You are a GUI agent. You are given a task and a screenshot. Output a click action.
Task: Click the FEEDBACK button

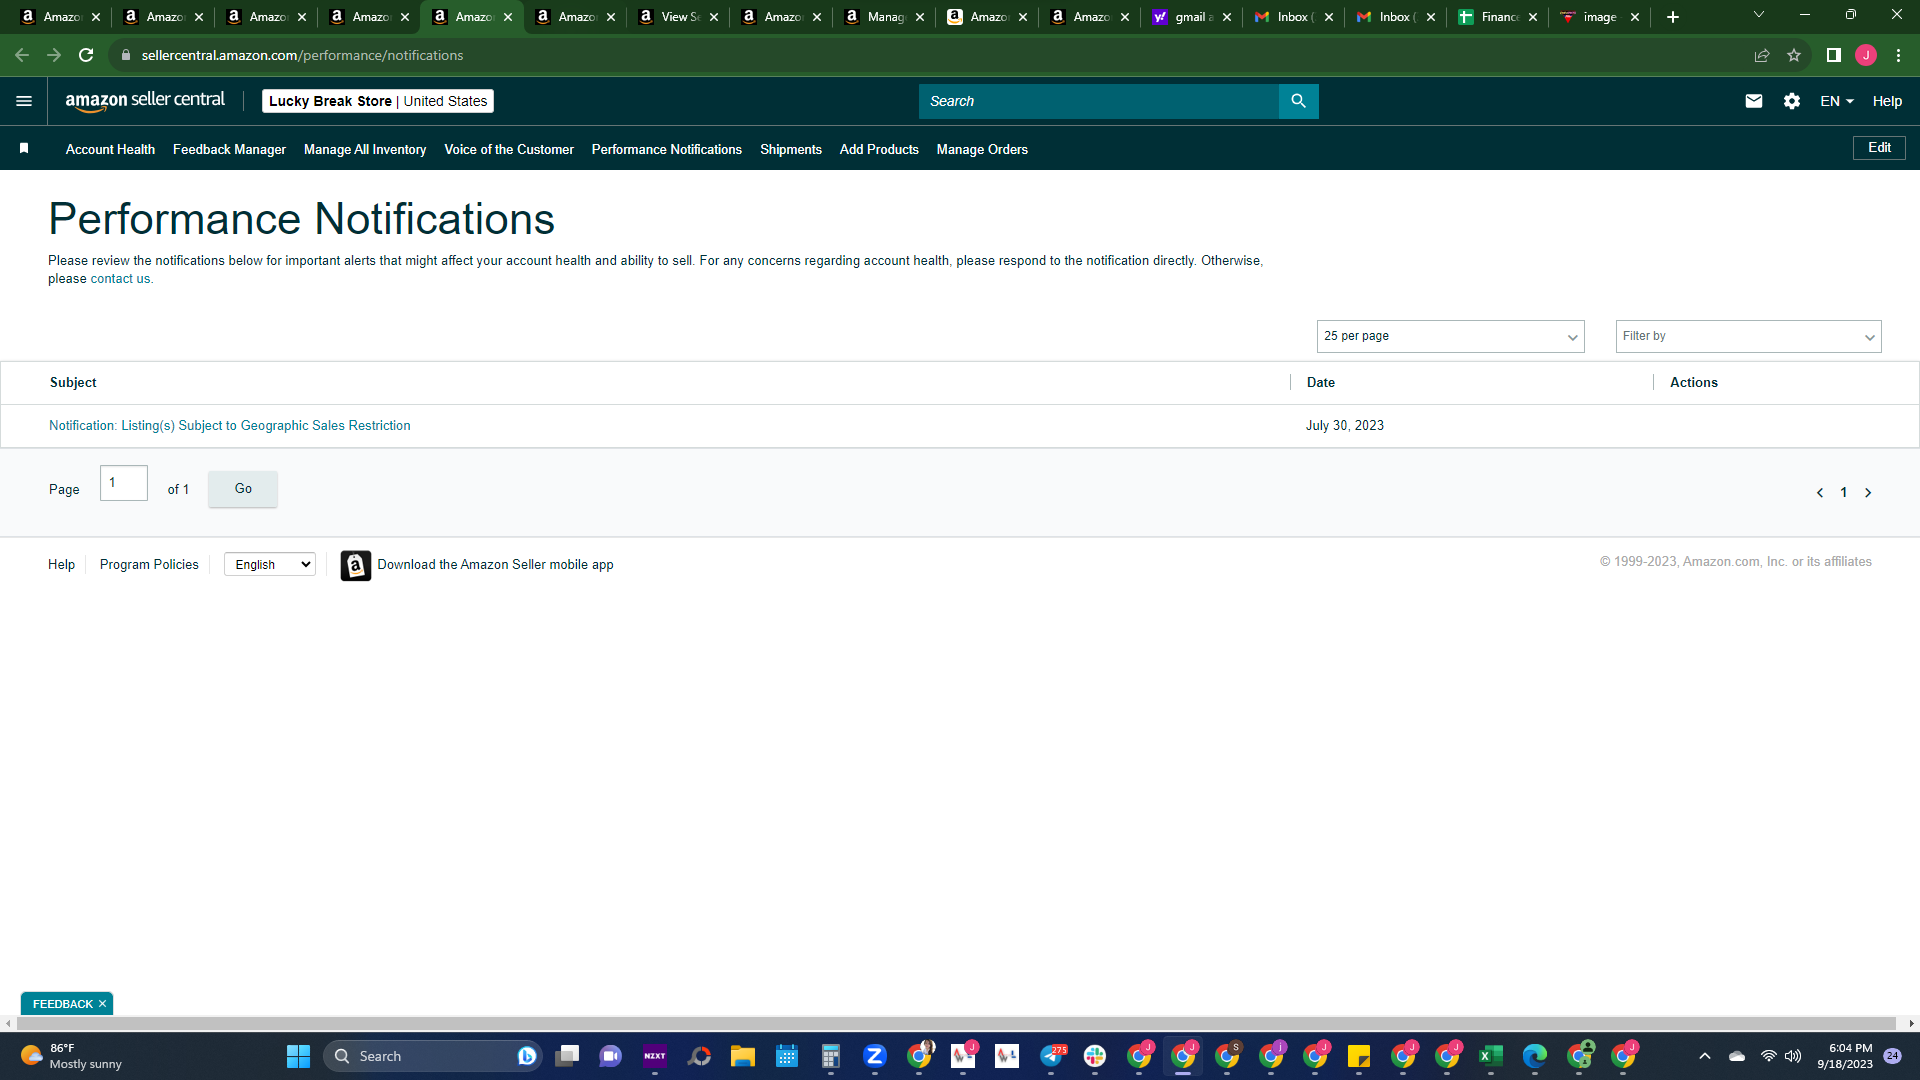click(x=62, y=1004)
